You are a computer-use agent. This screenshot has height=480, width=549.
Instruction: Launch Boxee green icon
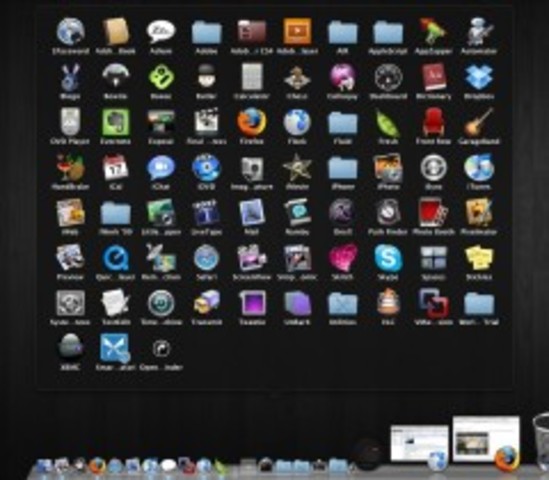pos(161,76)
